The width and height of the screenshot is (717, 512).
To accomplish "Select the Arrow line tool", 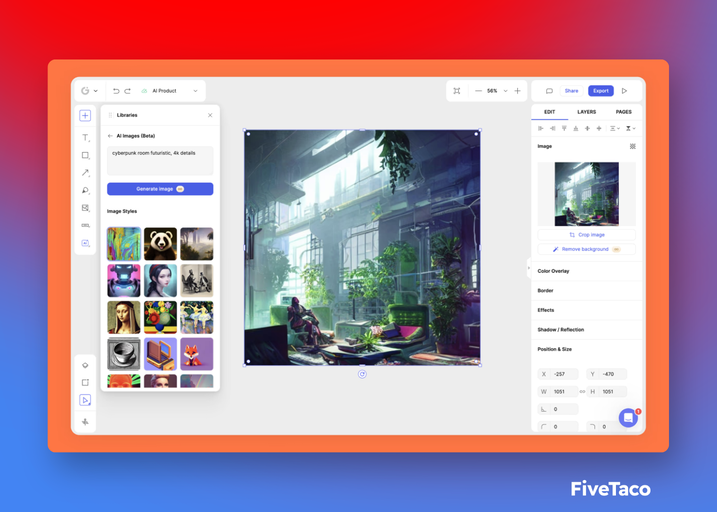I will coord(86,173).
